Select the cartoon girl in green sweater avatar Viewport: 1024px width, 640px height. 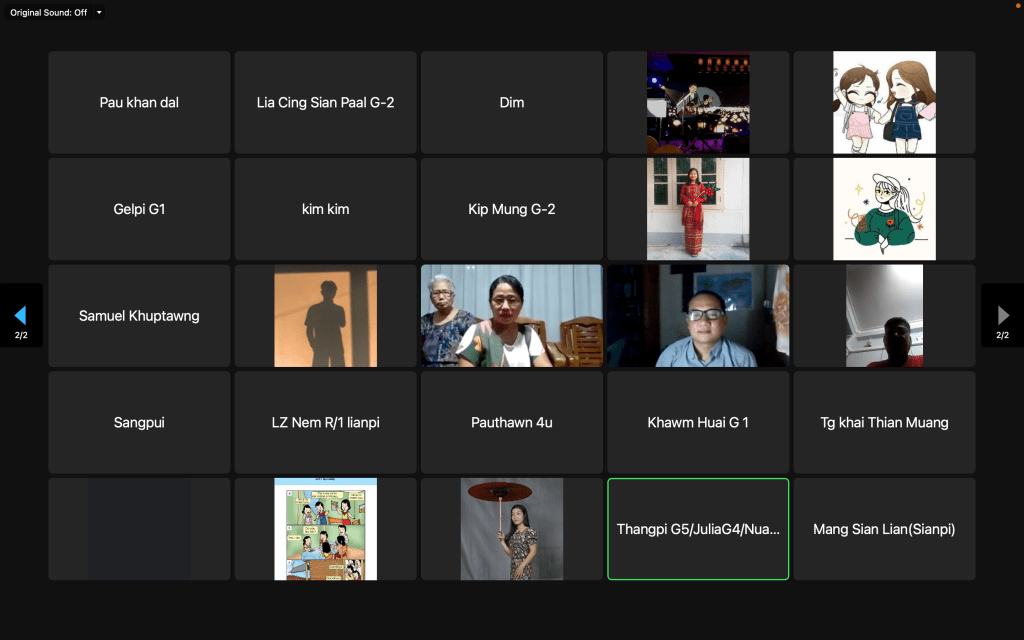884,209
